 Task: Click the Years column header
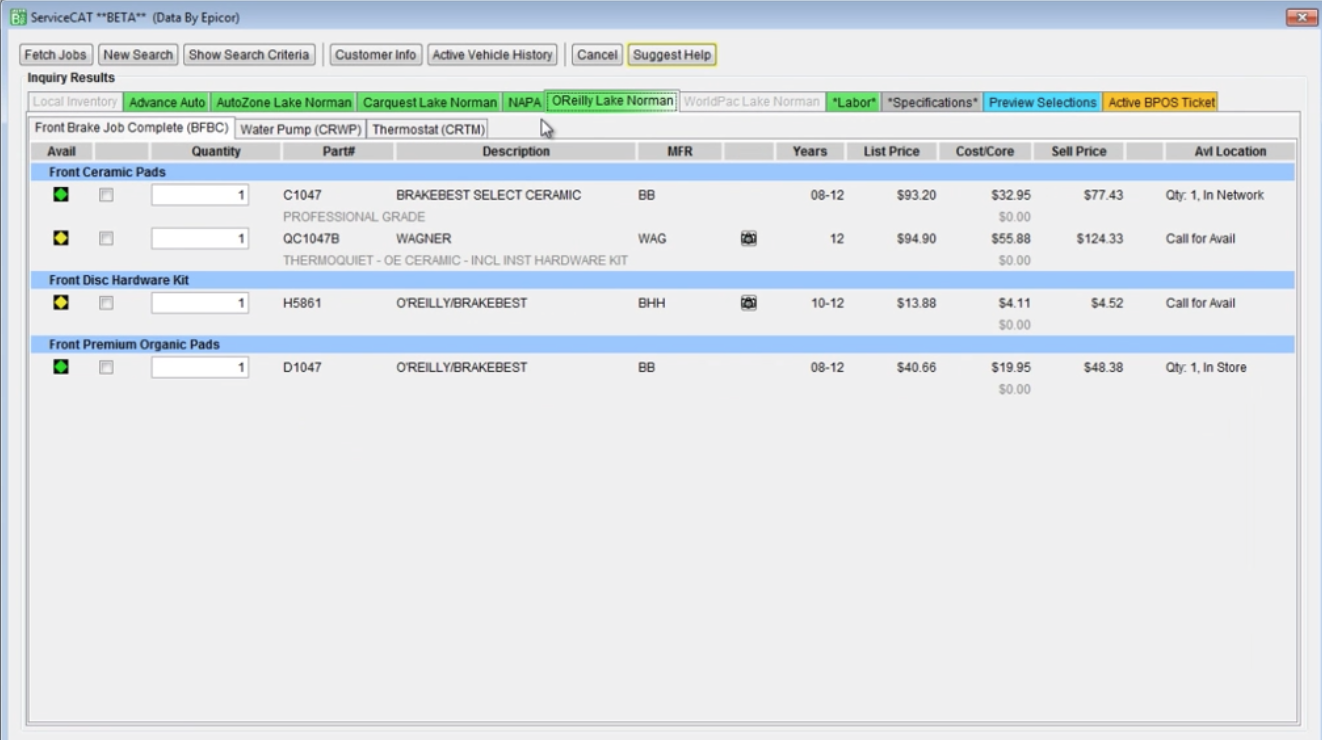[810, 152]
